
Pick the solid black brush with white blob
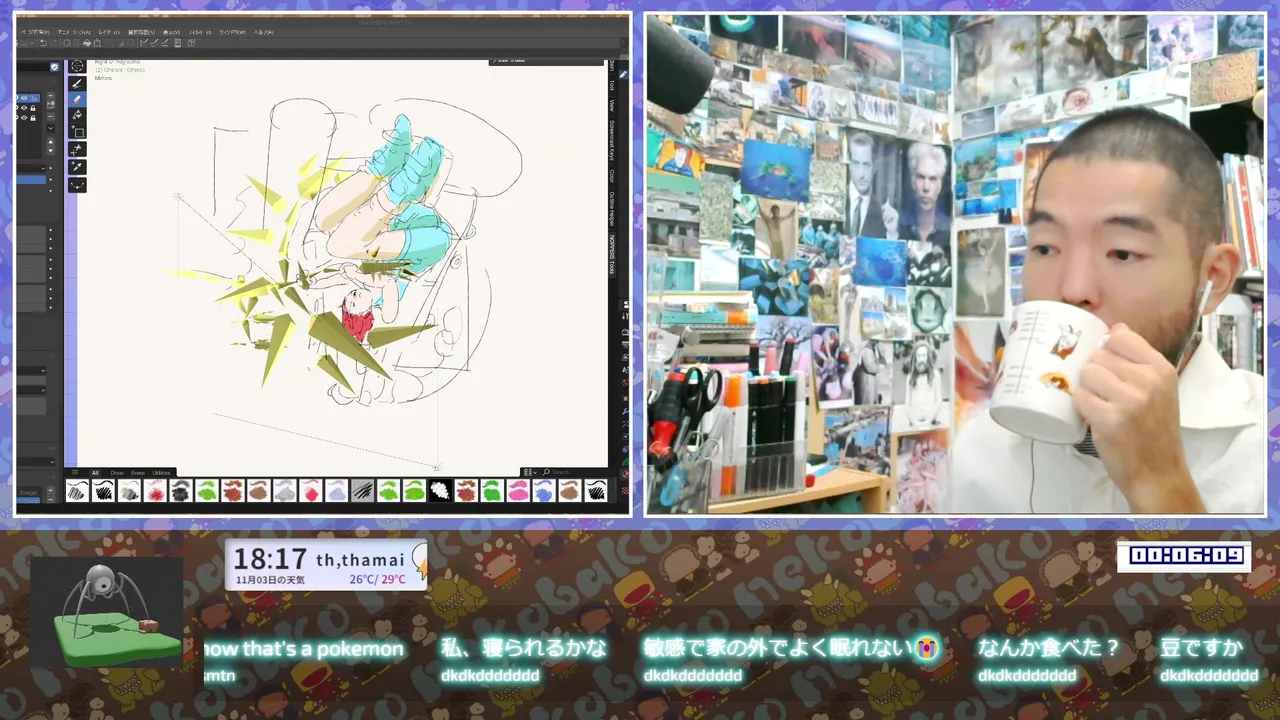[x=440, y=490]
